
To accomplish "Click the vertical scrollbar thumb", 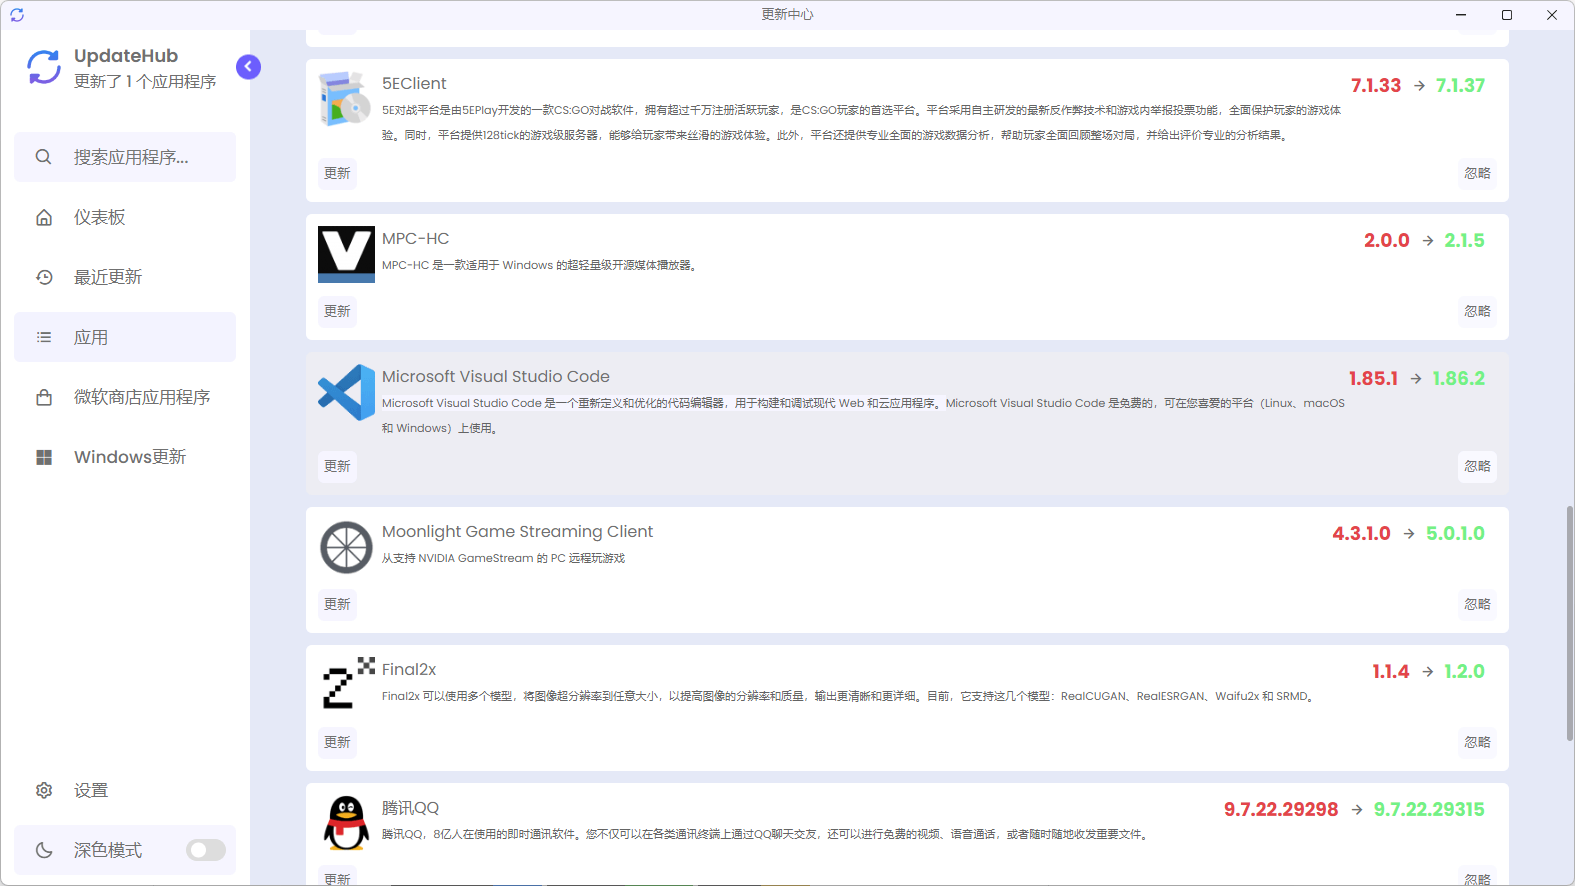I will [x=1569, y=623].
